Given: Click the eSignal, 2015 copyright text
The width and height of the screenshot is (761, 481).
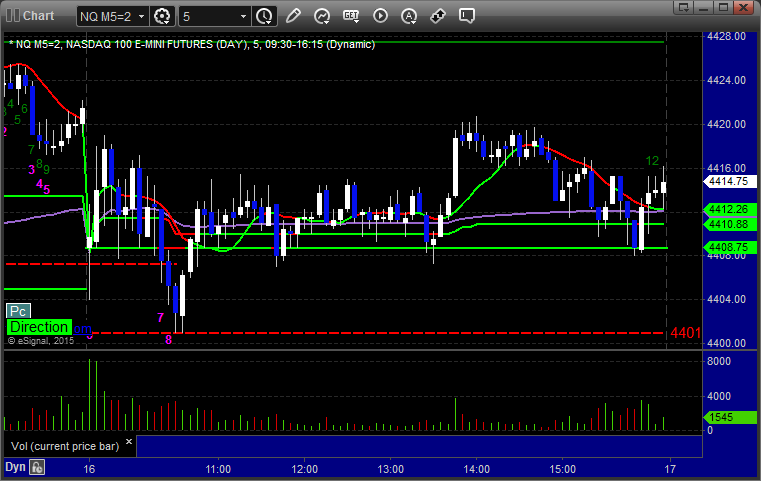Looking at the screenshot, I should click(x=41, y=341).
